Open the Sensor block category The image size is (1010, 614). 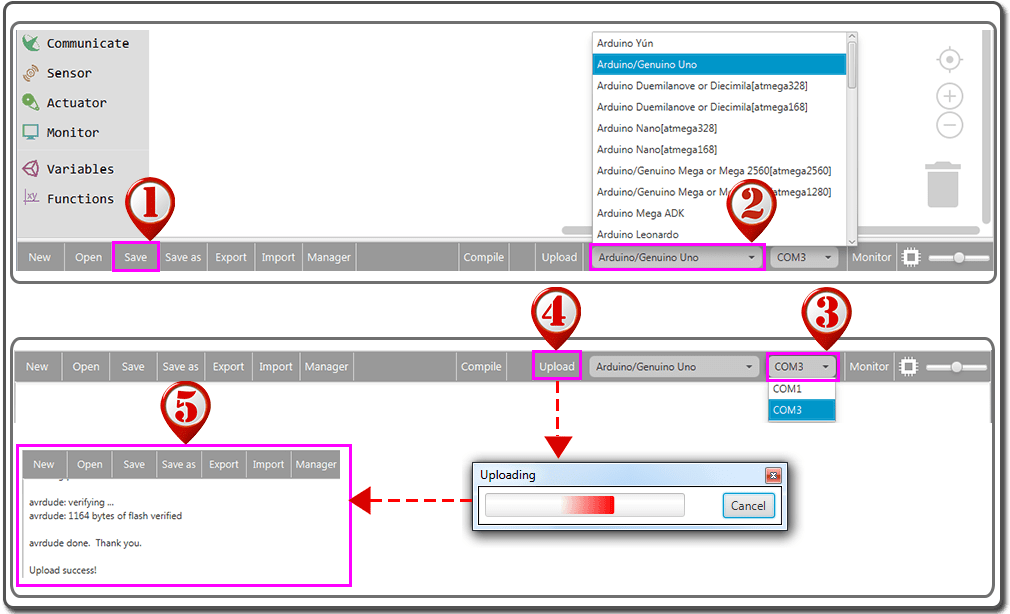coord(57,73)
